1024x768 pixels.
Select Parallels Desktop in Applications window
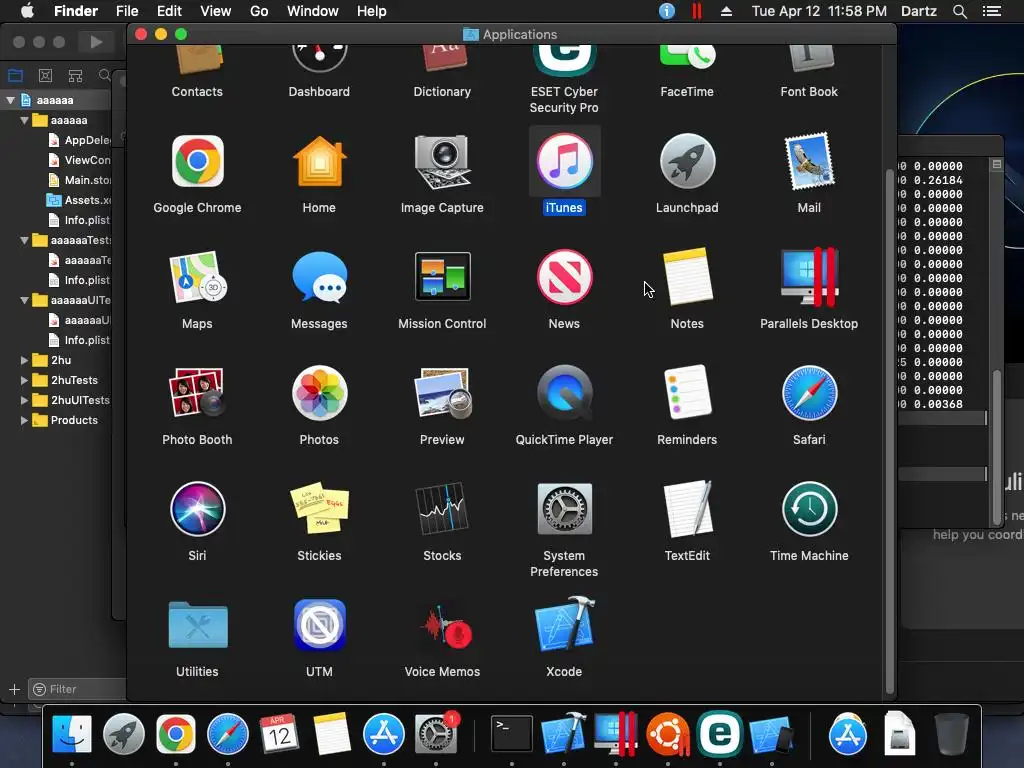point(809,277)
